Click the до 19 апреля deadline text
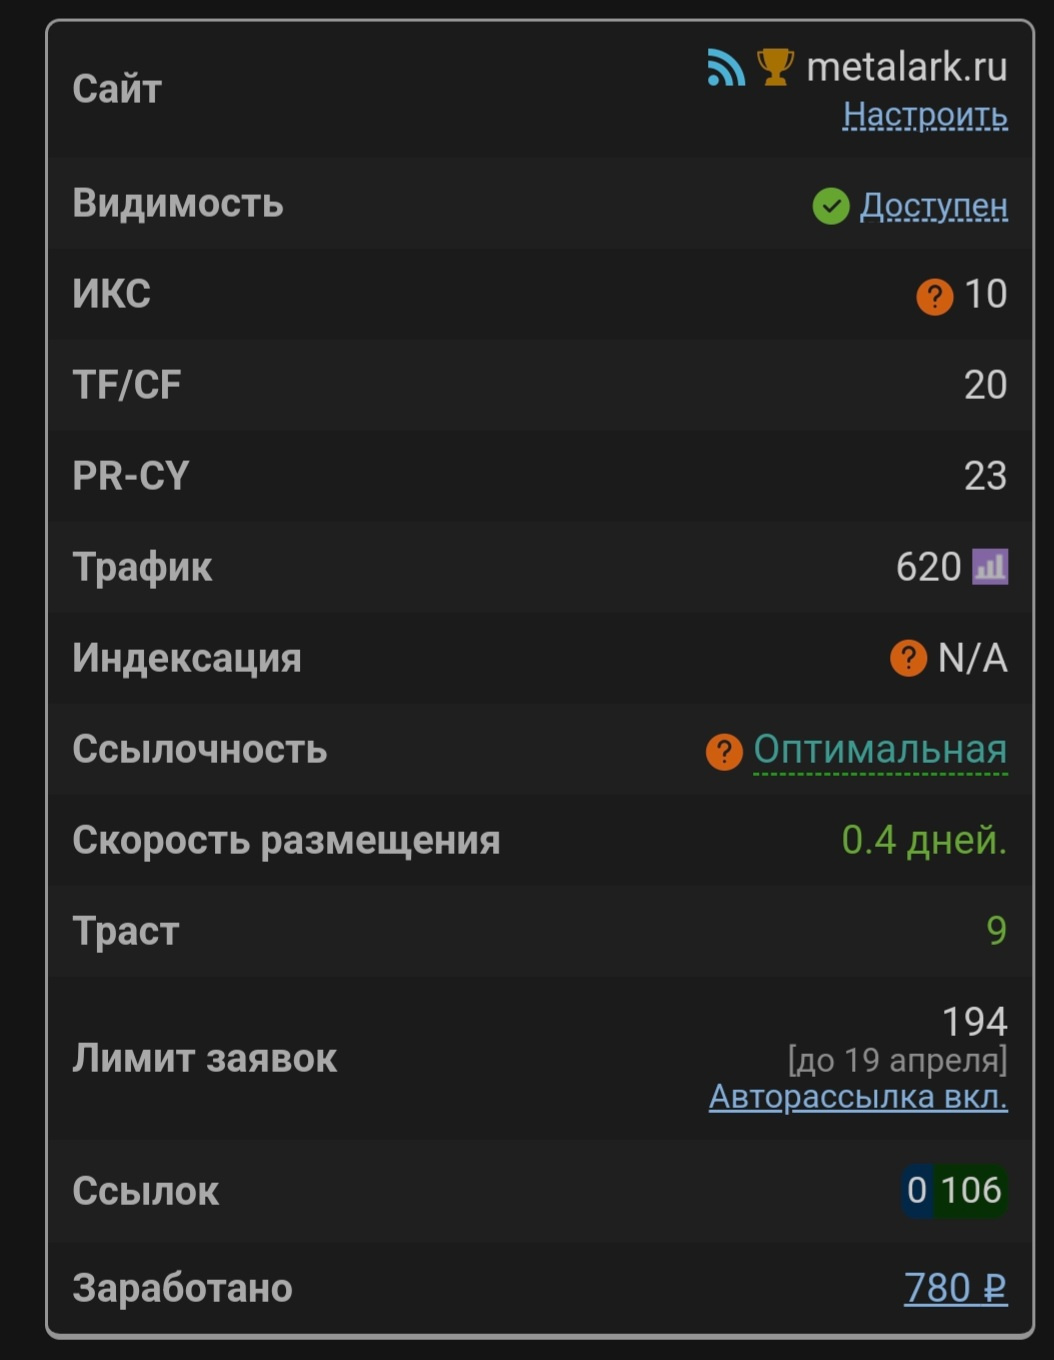Screen dimensions: 1054x1360 897,1060
